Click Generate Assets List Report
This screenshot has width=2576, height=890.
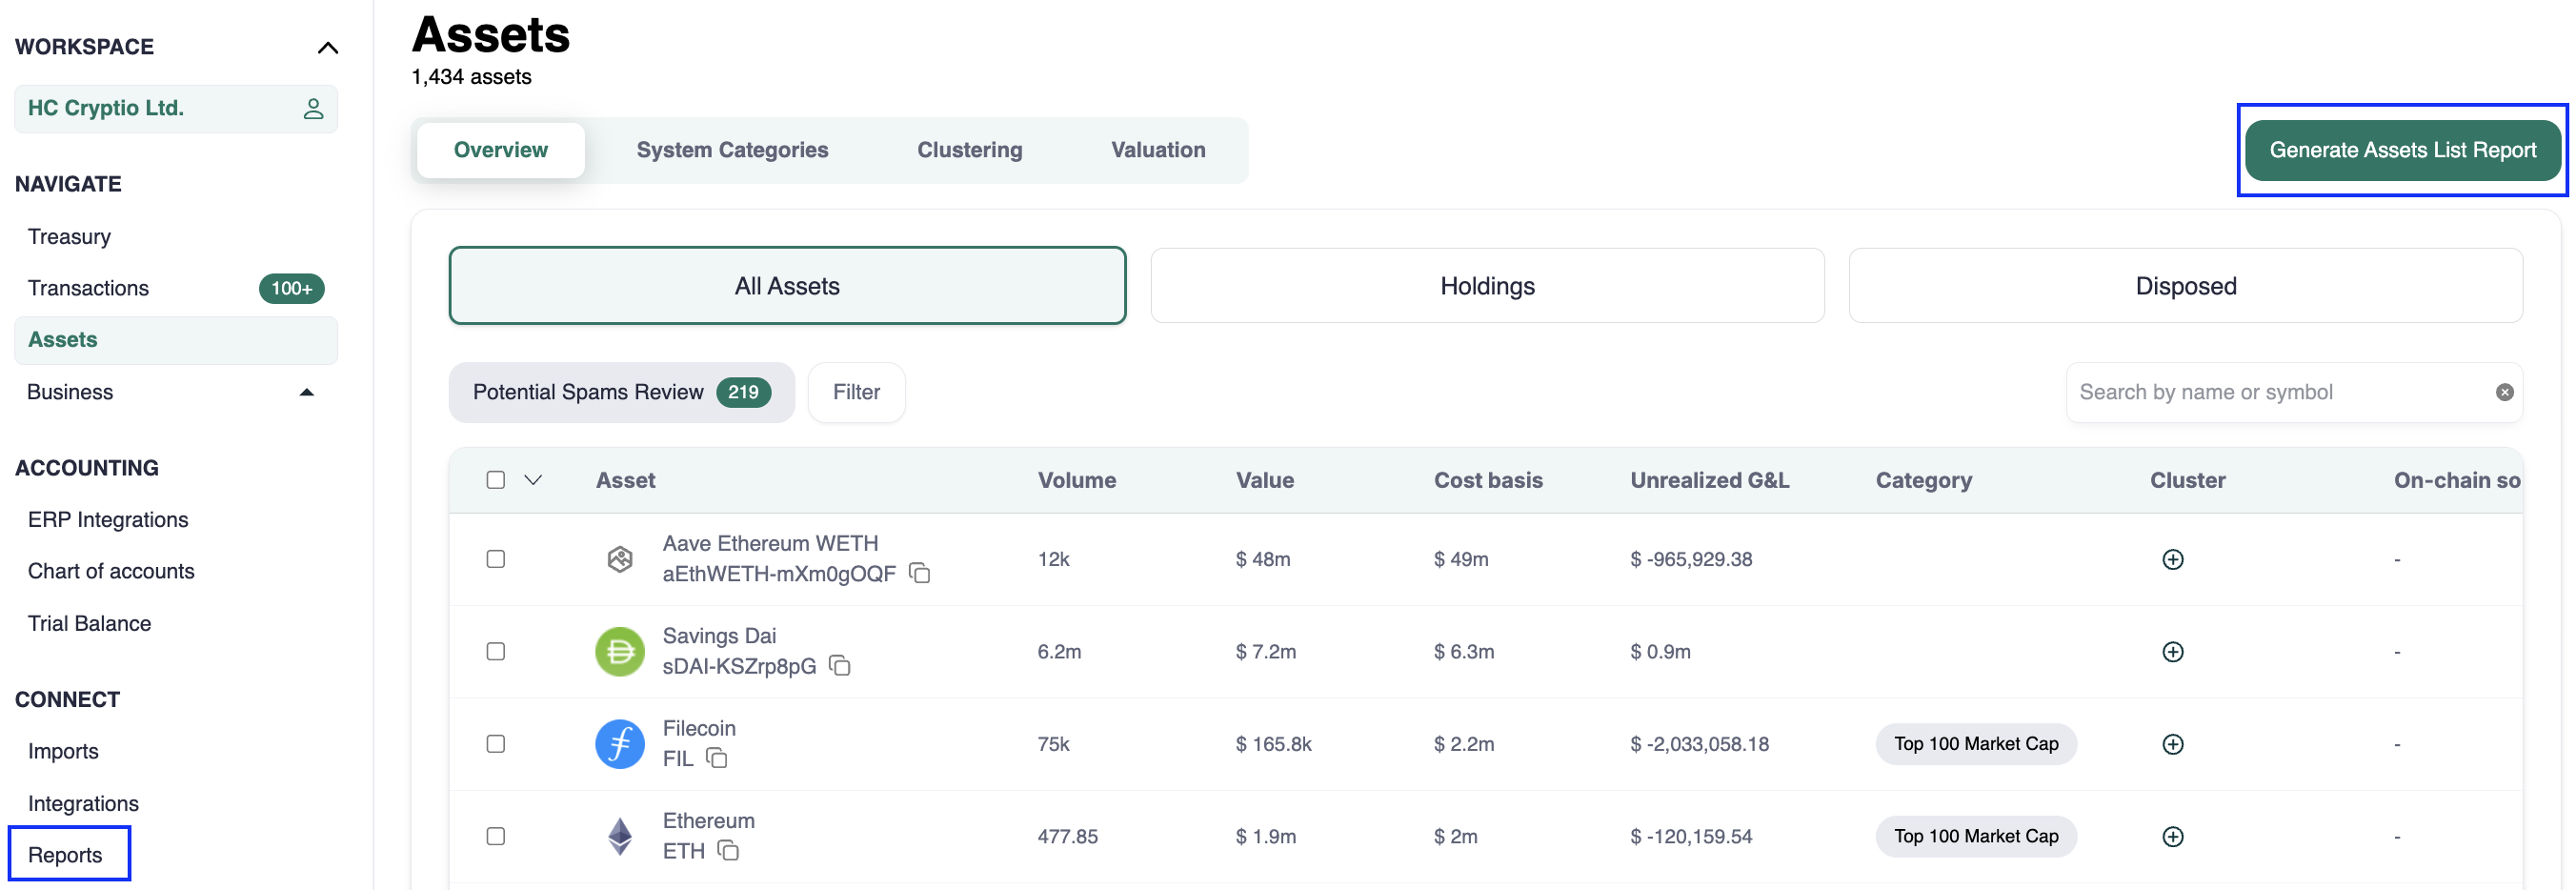pyautogui.click(x=2401, y=150)
